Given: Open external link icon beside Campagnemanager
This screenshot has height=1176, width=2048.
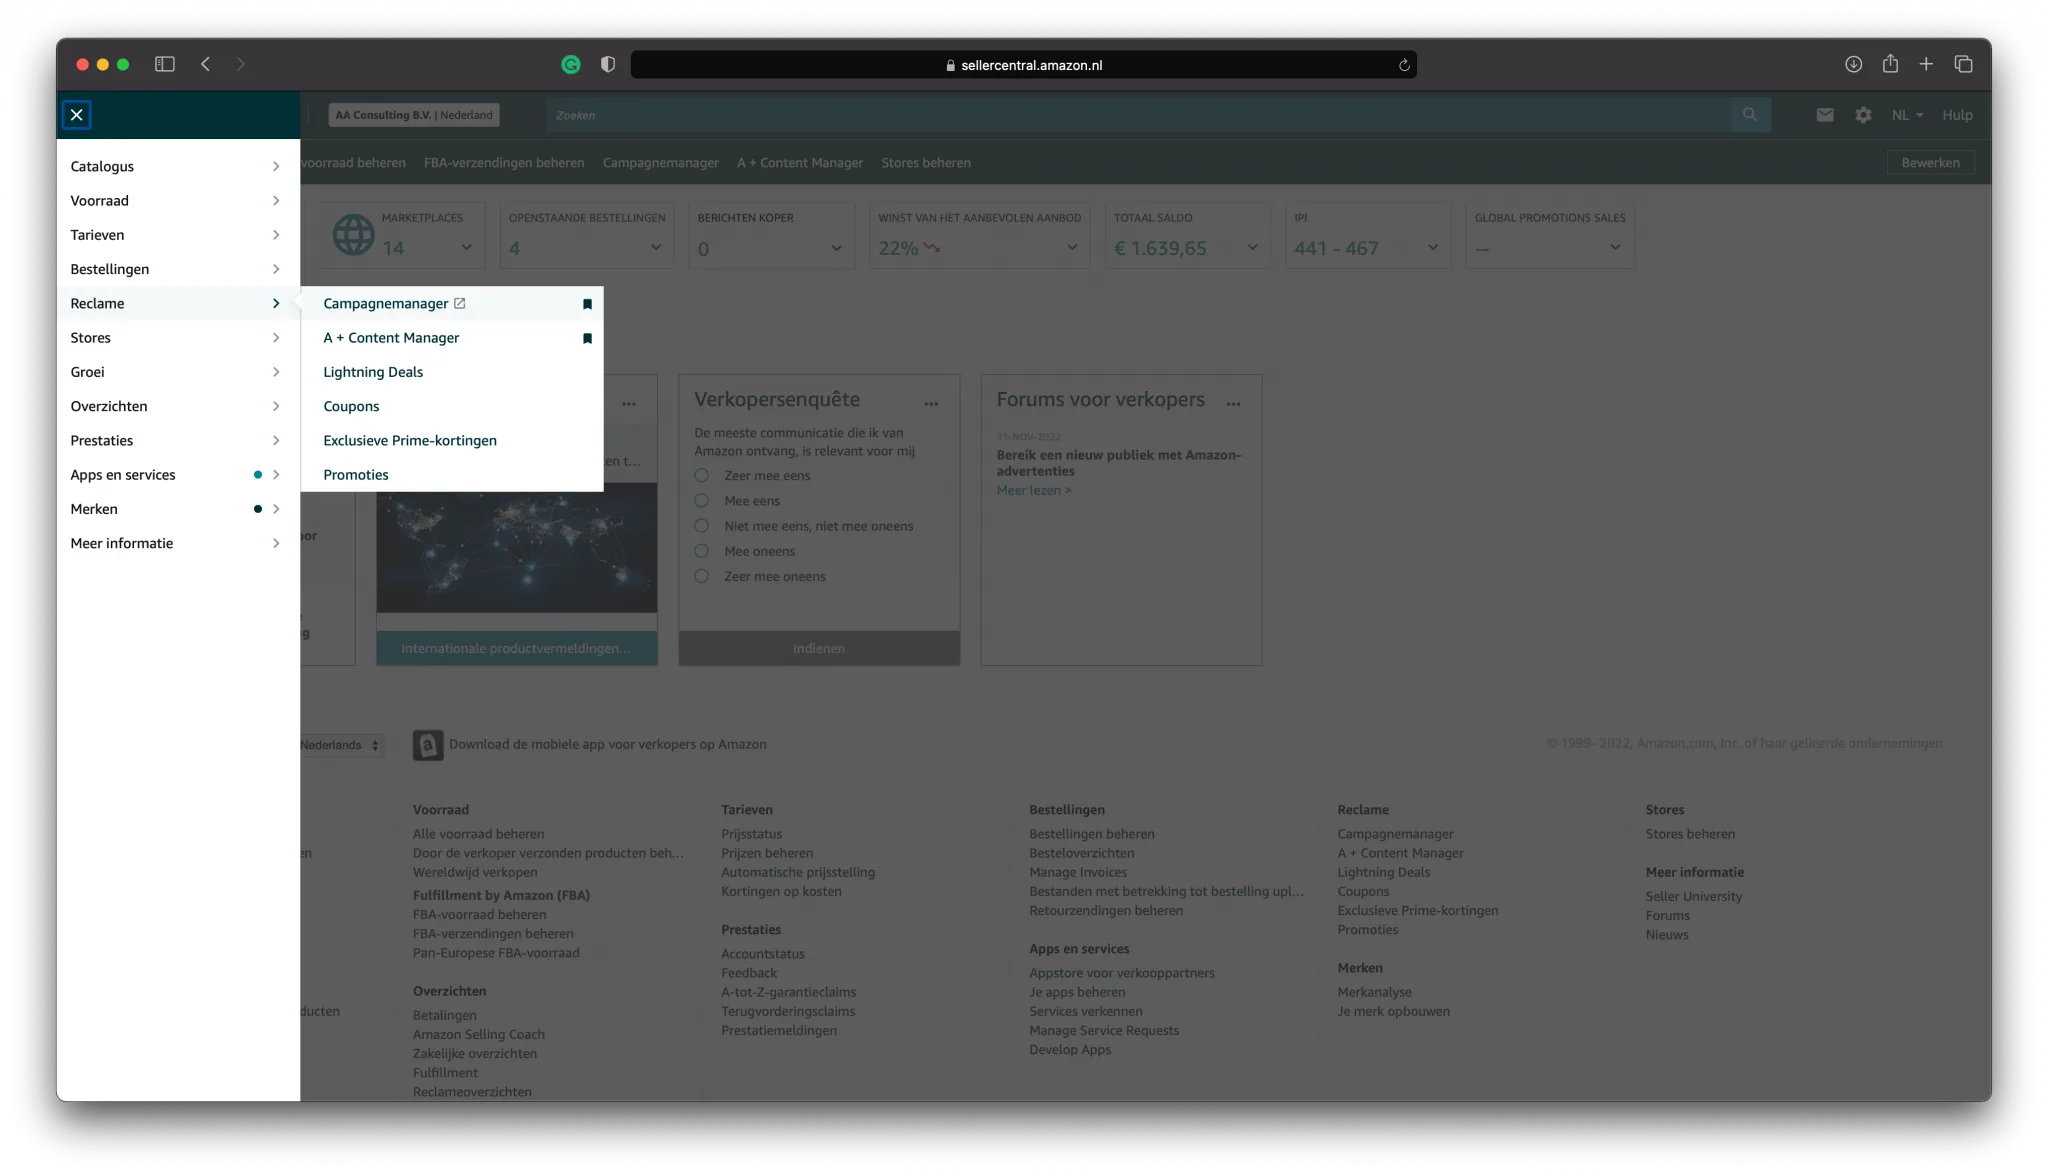Looking at the screenshot, I should pyautogui.click(x=460, y=303).
